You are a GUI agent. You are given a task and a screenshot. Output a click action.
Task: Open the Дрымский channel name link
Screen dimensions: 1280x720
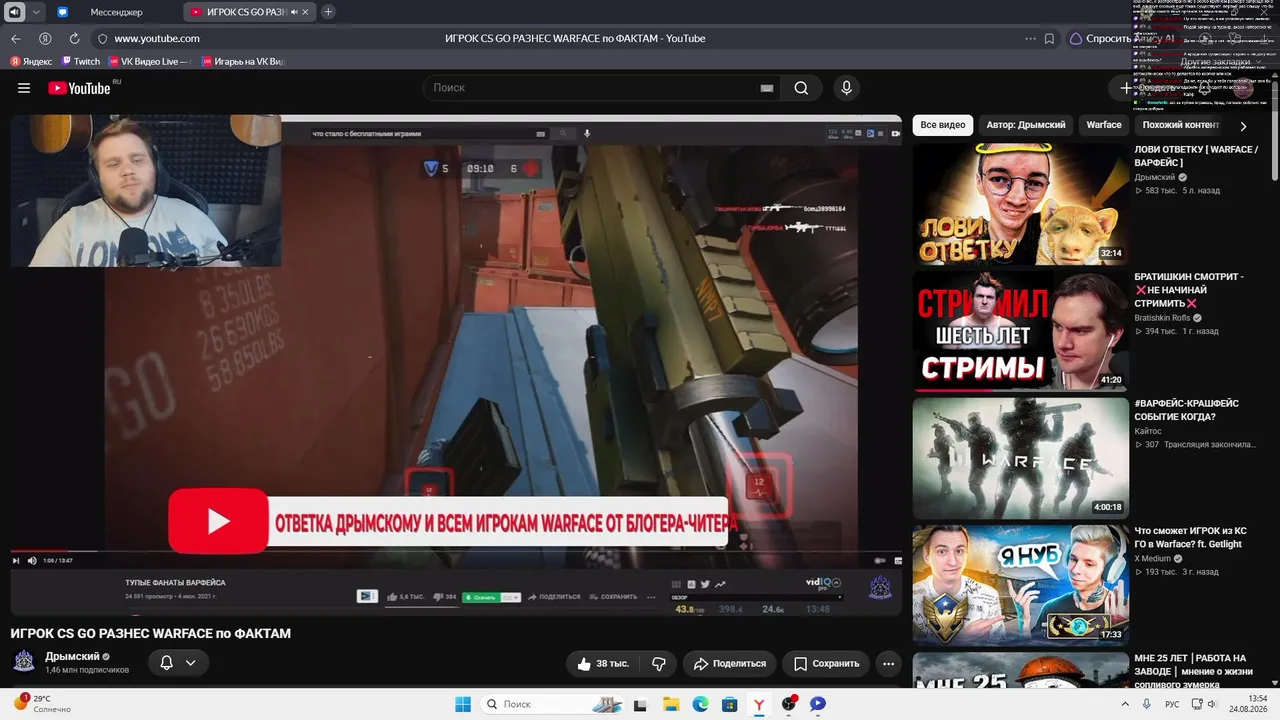(x=72, y=656)
